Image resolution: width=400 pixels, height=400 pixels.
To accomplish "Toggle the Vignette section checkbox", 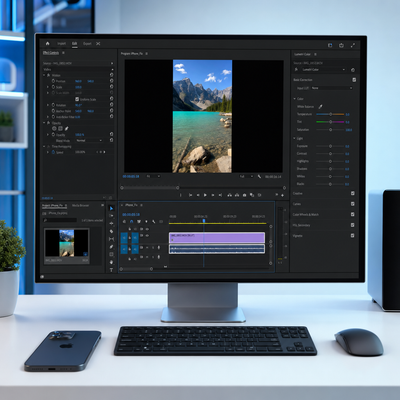I will click(353, 236).
